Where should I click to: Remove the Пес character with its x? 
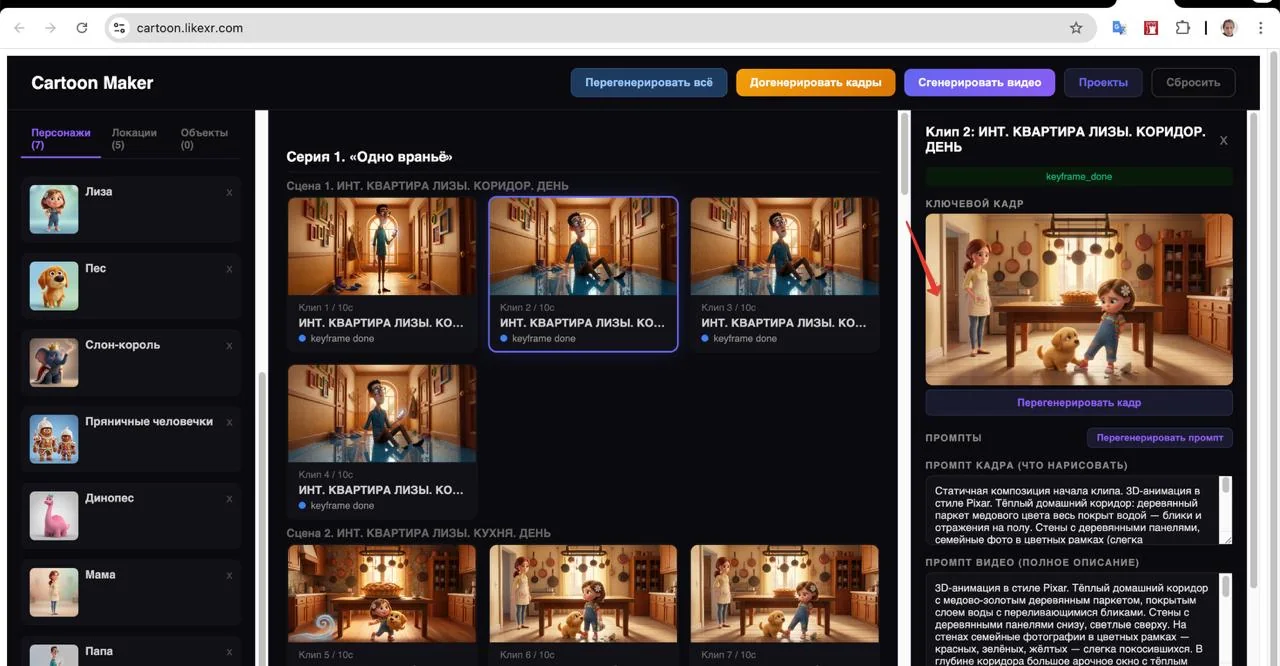(x=229, y=269)
